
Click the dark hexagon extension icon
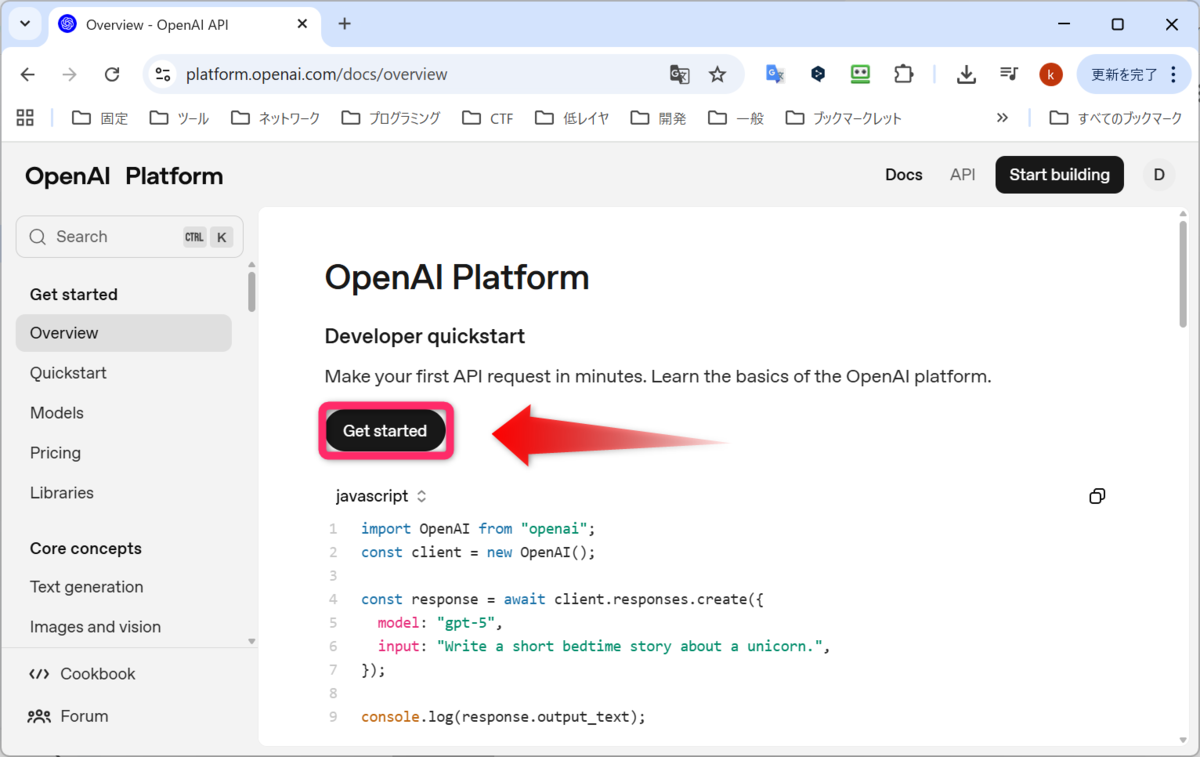(x=818, y=74)
